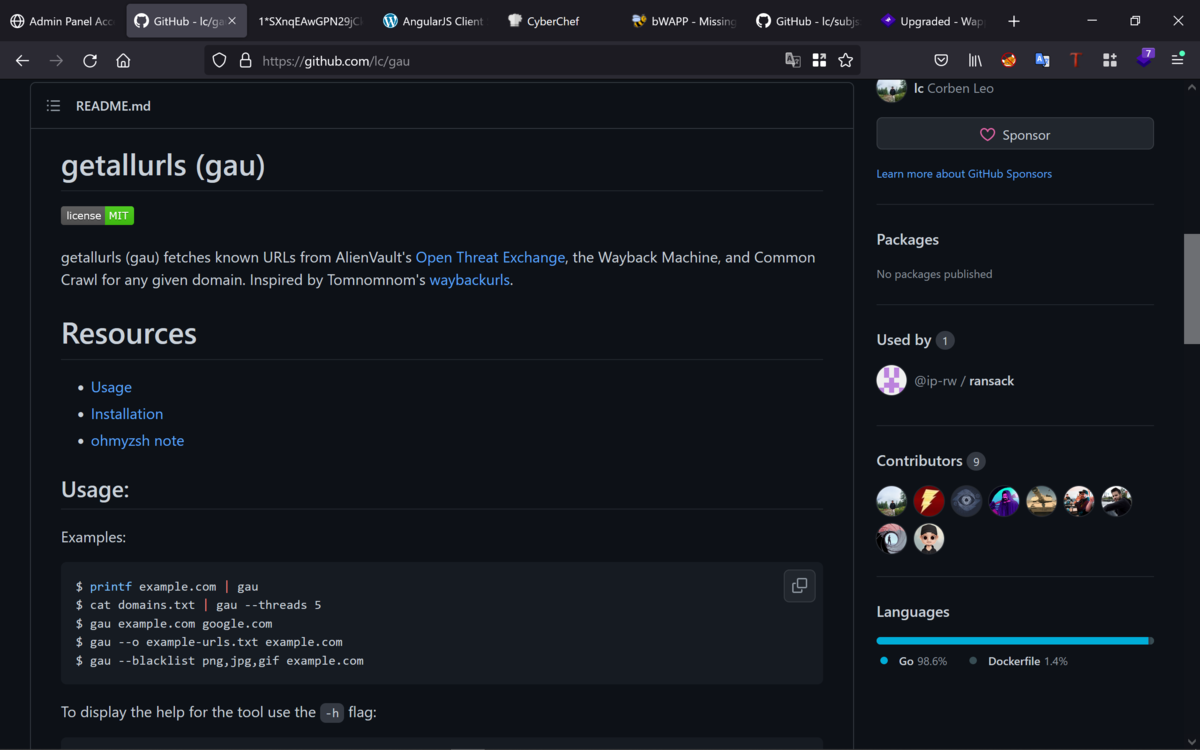
Task: Bookmark this page with star icon
Action: coord(845,60)
